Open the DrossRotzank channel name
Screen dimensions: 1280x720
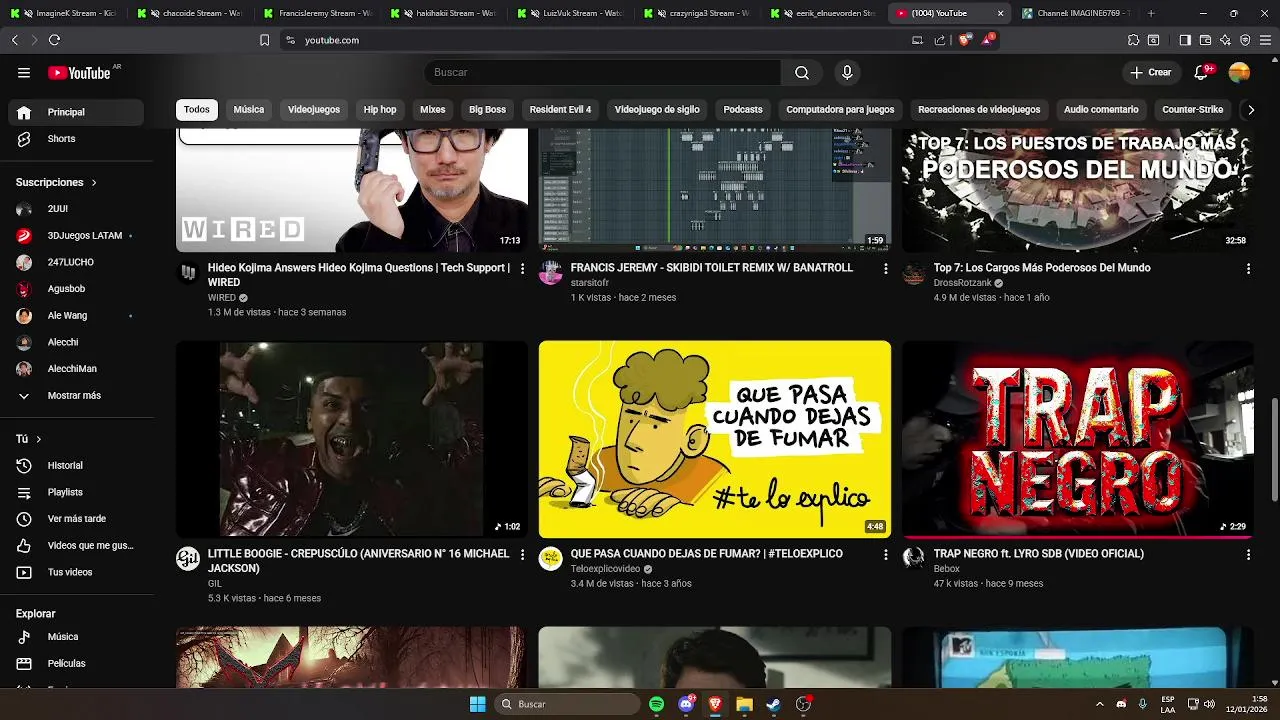point(962,283)
